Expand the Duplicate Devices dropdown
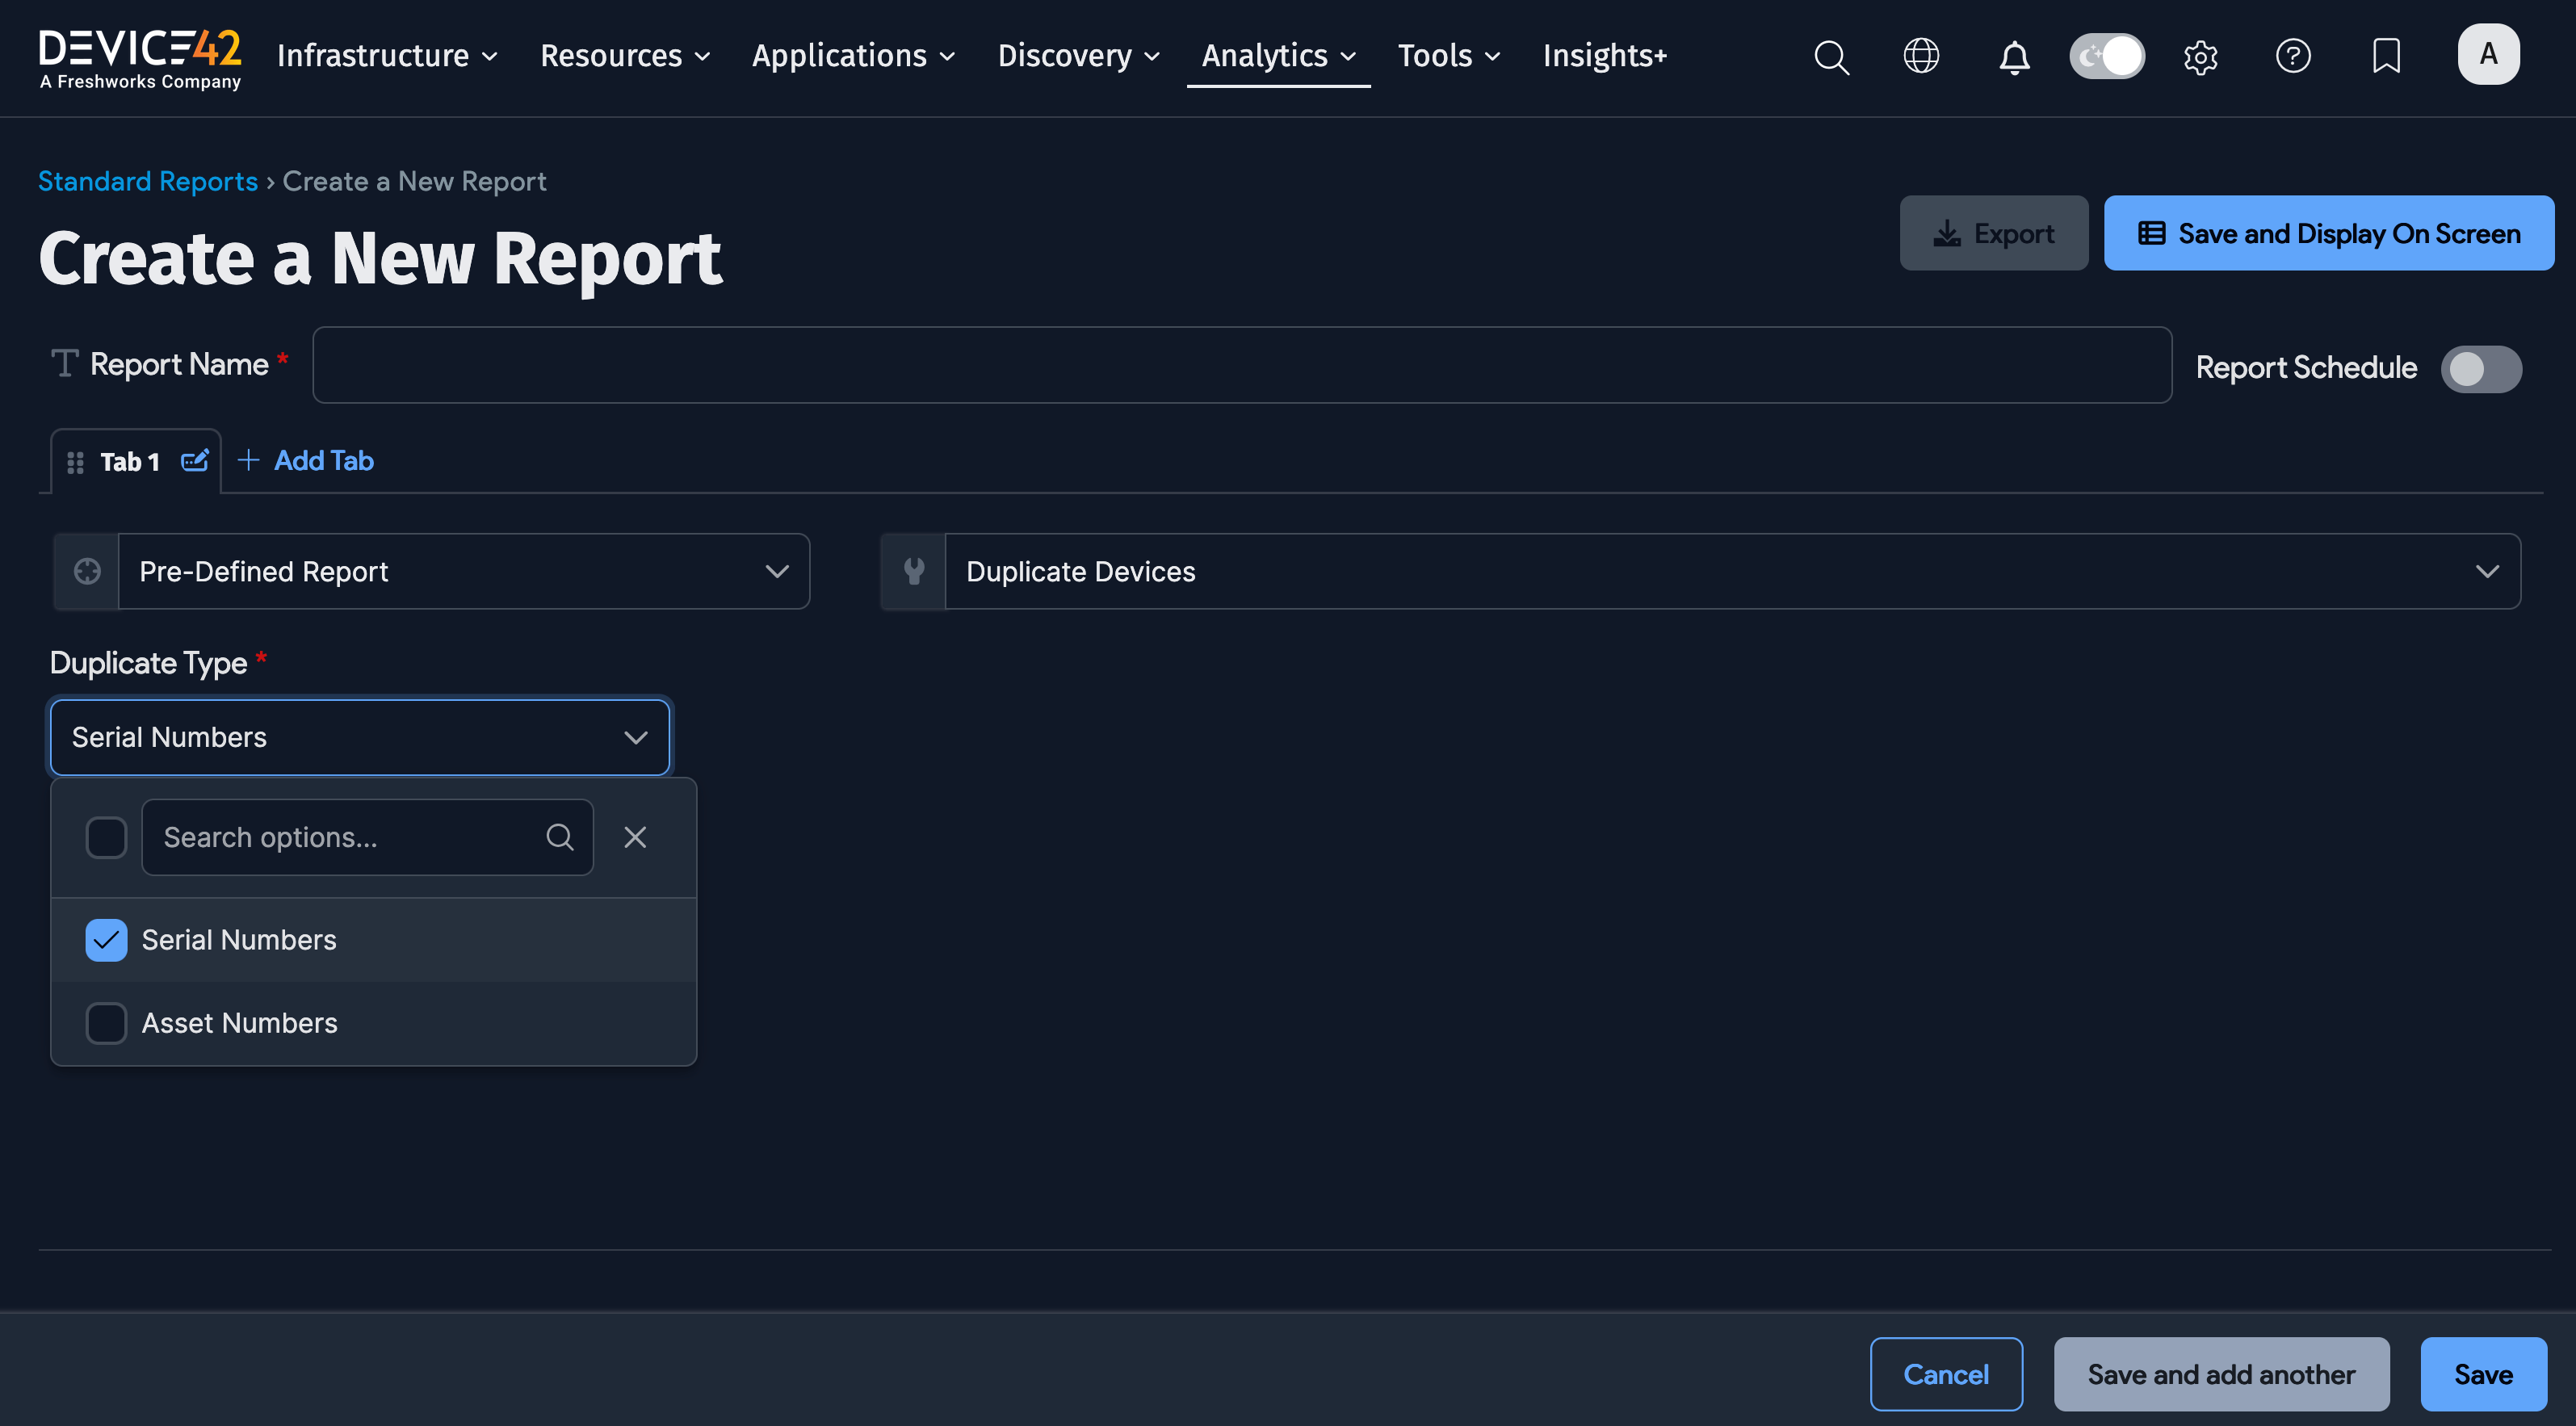The height and width of the screenshot is (1426, 2576). pos(1731,571)
